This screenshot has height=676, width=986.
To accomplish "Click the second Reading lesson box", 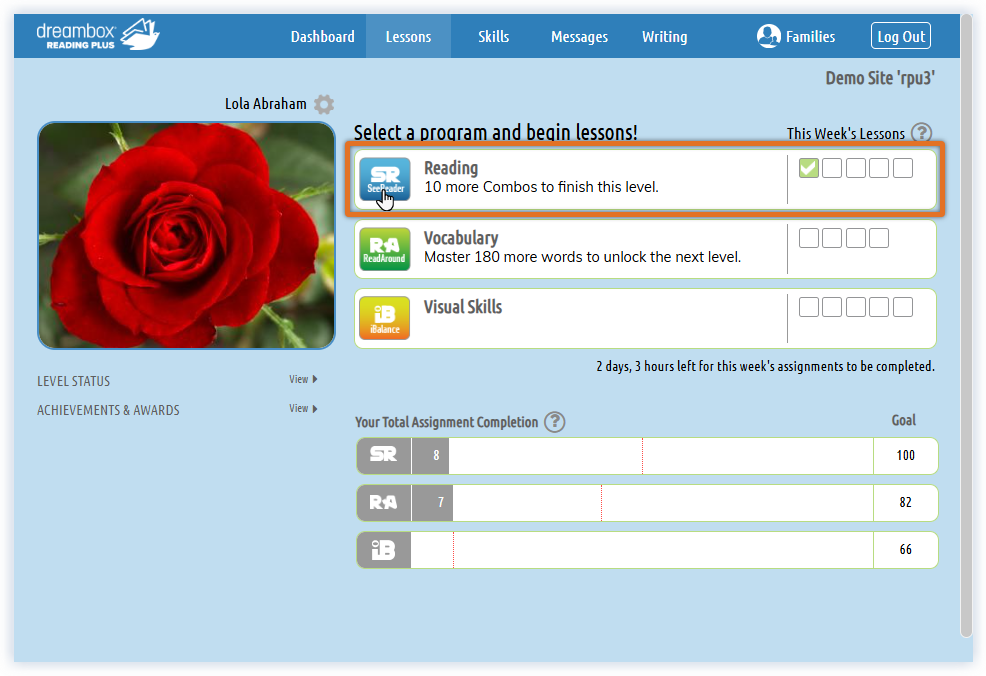I will click(x=832, y=168).
